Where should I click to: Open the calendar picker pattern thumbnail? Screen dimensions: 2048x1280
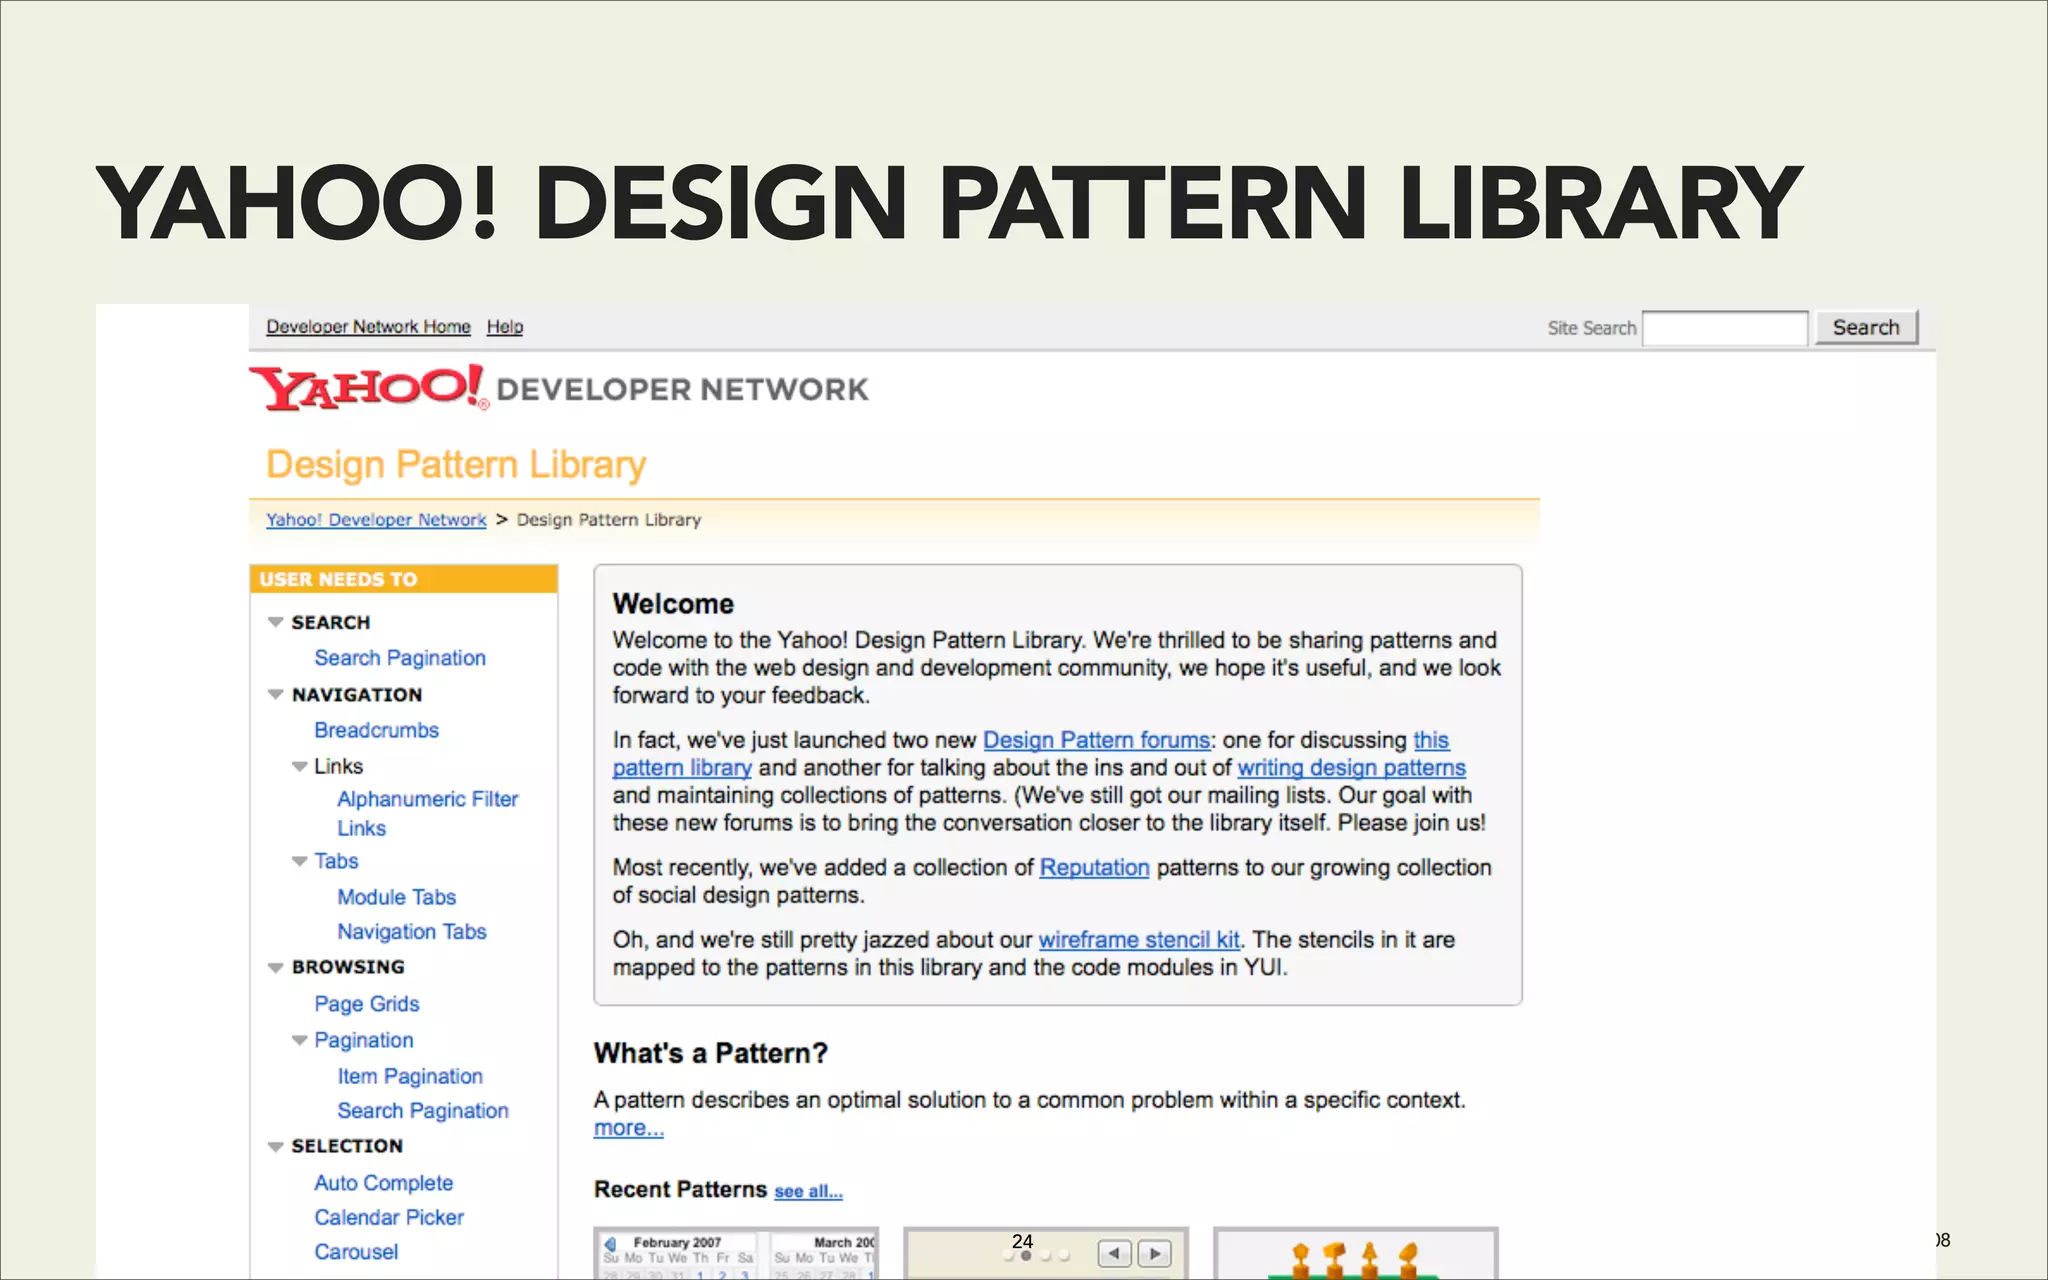[x=736, y=1253]
